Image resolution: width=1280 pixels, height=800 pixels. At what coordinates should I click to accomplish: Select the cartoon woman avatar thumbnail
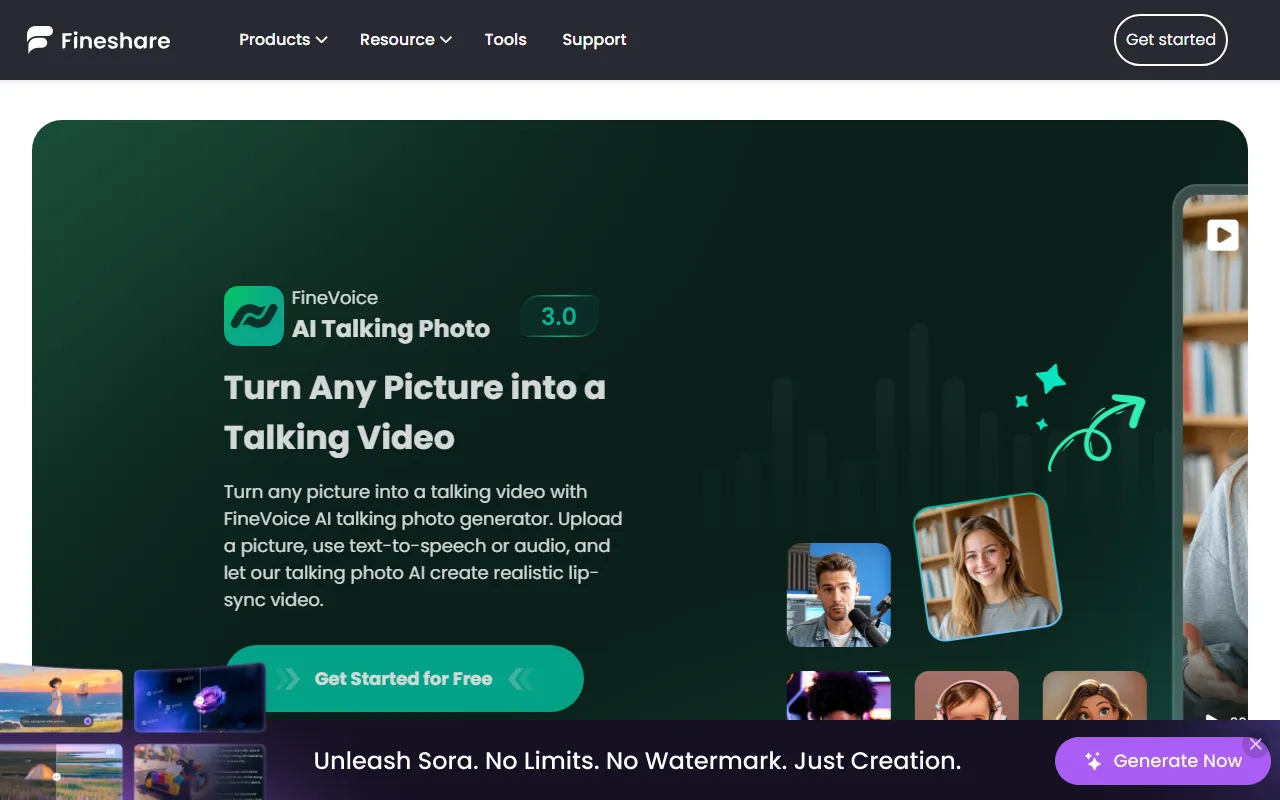(1094, 696)
